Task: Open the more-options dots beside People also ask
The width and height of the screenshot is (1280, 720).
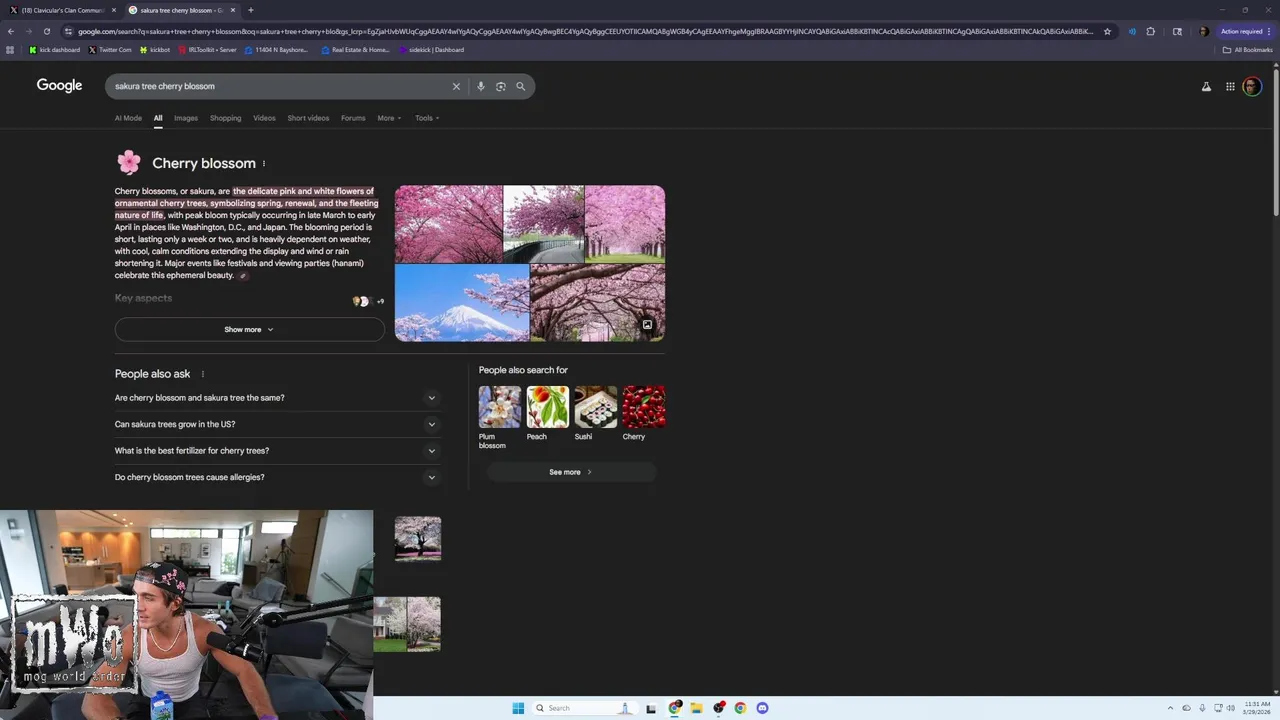Action: 202,374
